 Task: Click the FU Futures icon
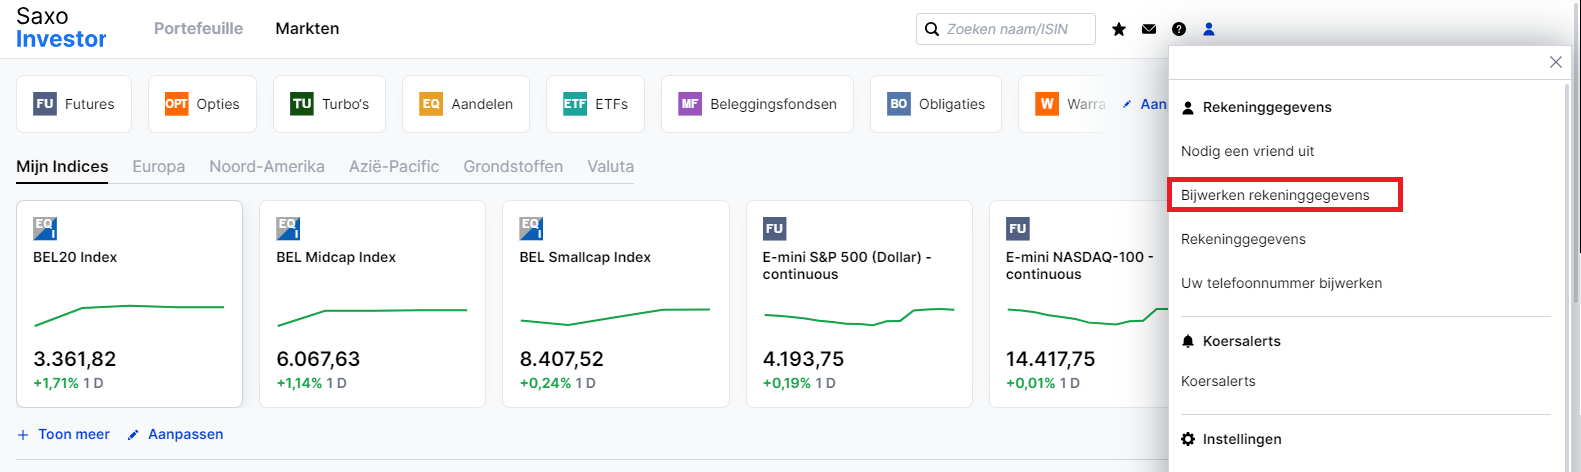click(45, 104)
